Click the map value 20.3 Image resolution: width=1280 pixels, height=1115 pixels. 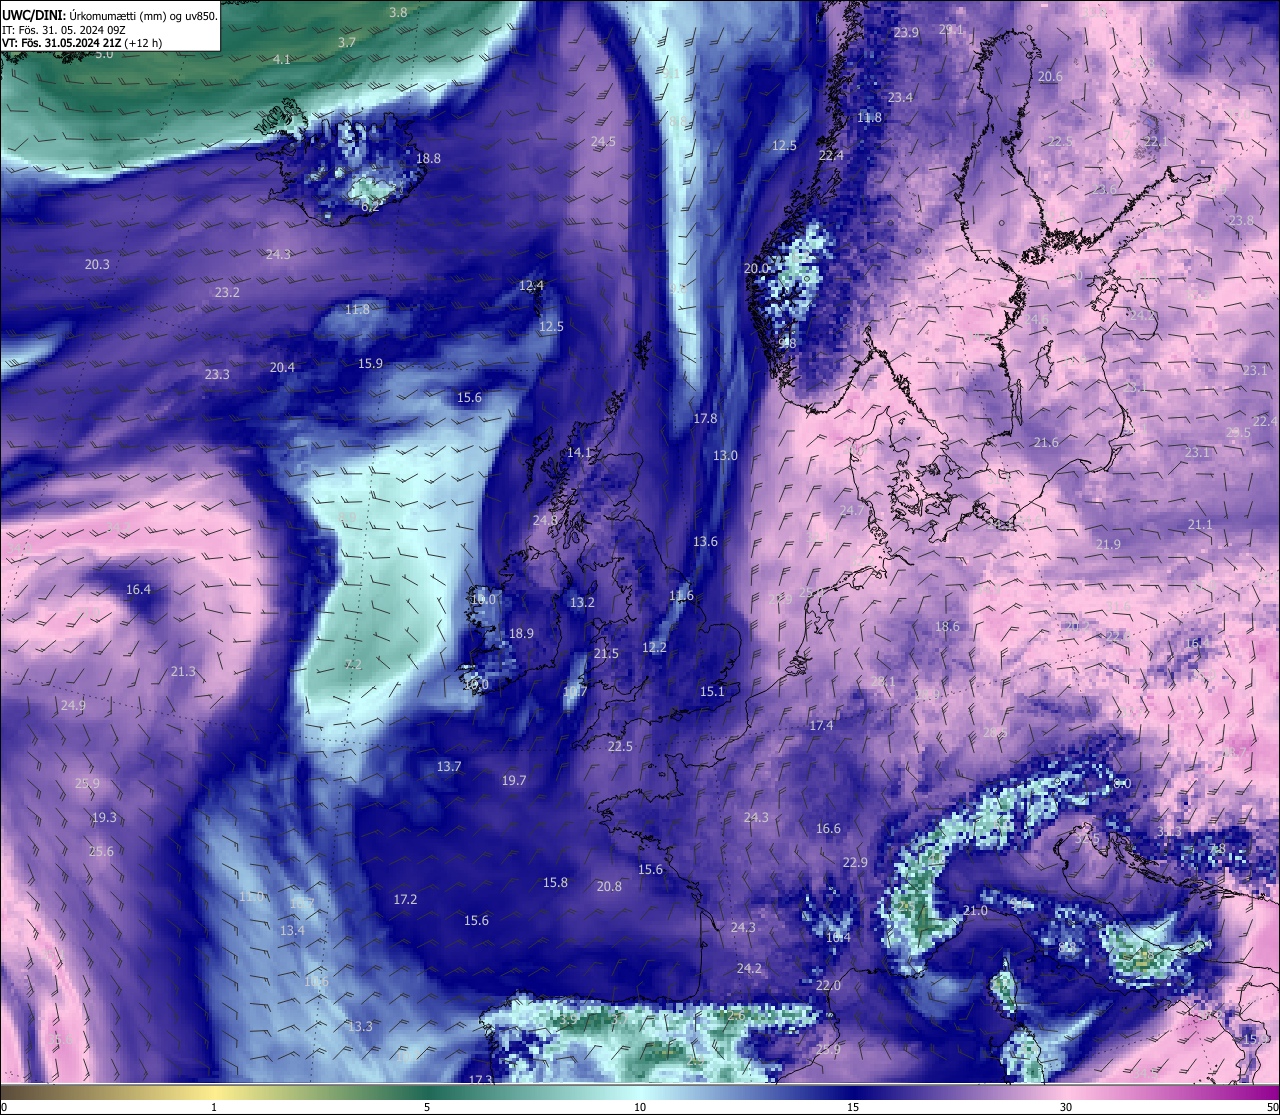tap(97, 264)
